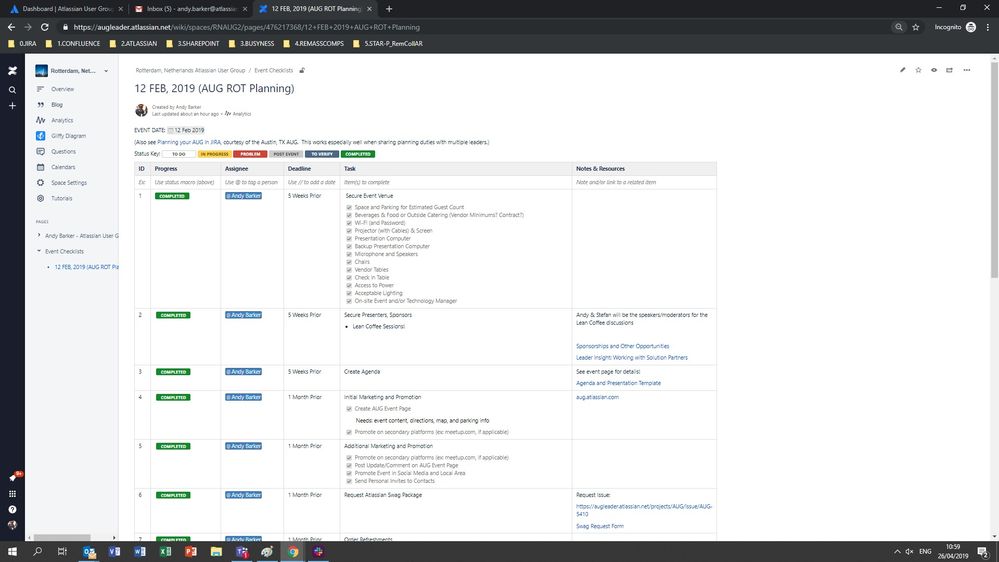This screenshot has width=999, height=562.
Task: Open 3.SHAREPOINT bookmarks folder
Action: click(192, 44)
